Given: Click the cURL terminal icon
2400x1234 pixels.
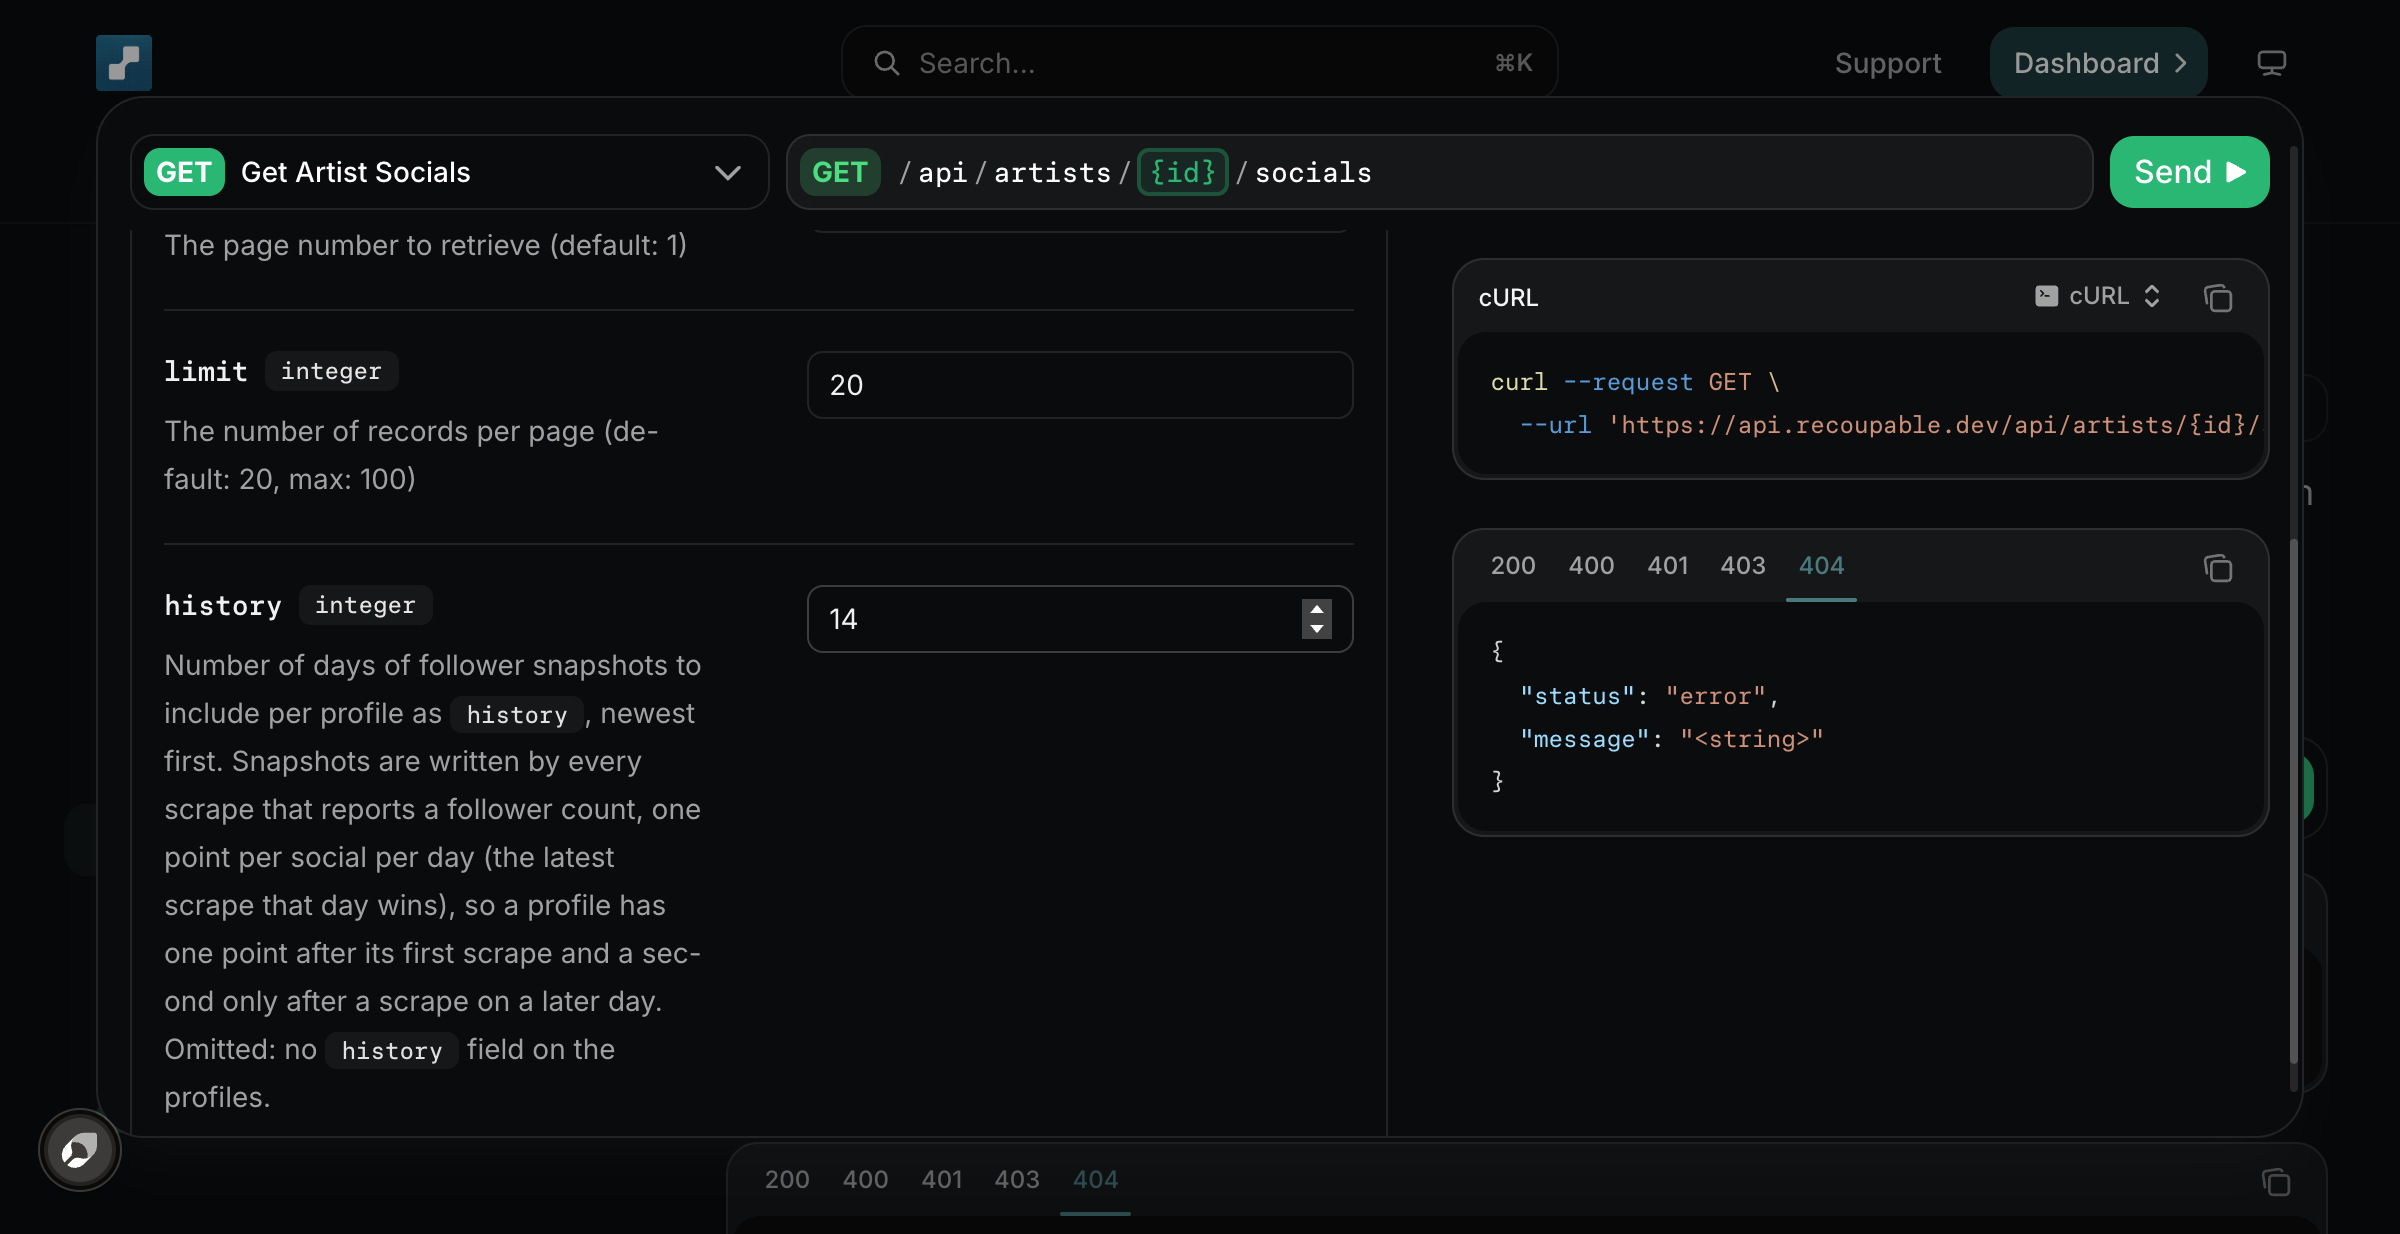Looking at the screenshot, I should [x=2046, y=296].
